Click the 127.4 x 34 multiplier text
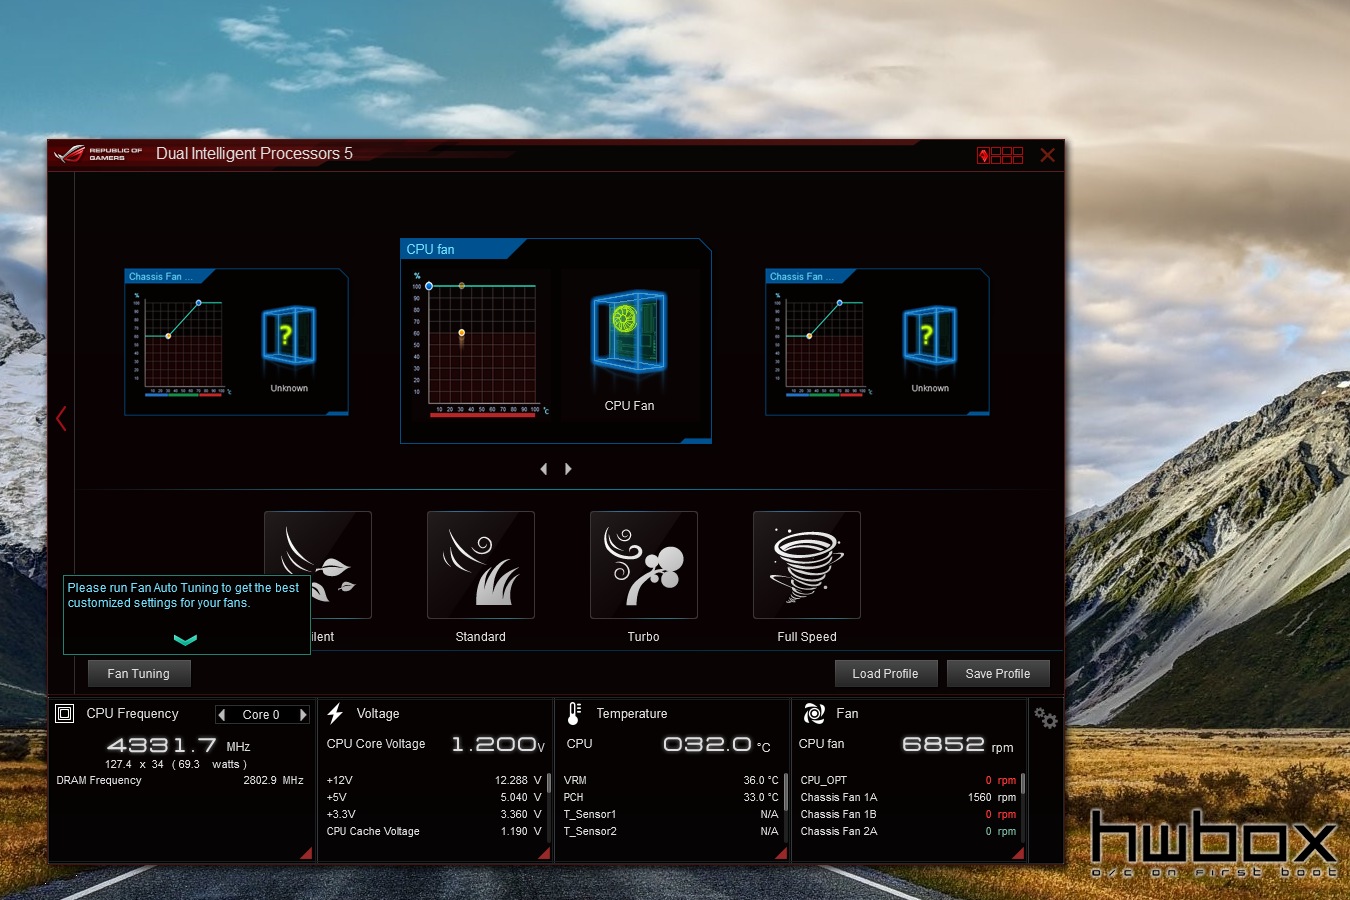The image size is (1350, 900). tap(134, 764)
